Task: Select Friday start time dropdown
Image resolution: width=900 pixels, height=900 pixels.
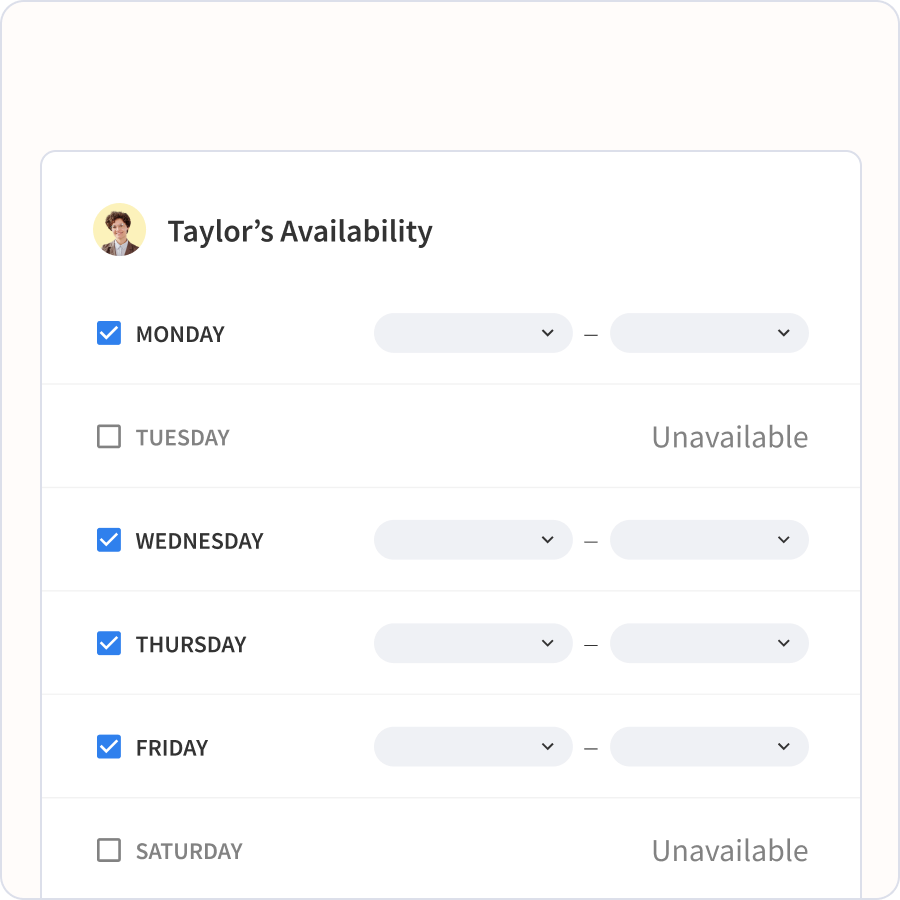Action: point(473,747)
